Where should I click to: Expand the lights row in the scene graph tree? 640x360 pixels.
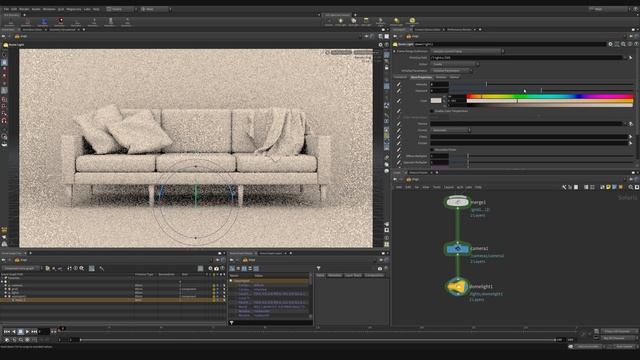6,293
